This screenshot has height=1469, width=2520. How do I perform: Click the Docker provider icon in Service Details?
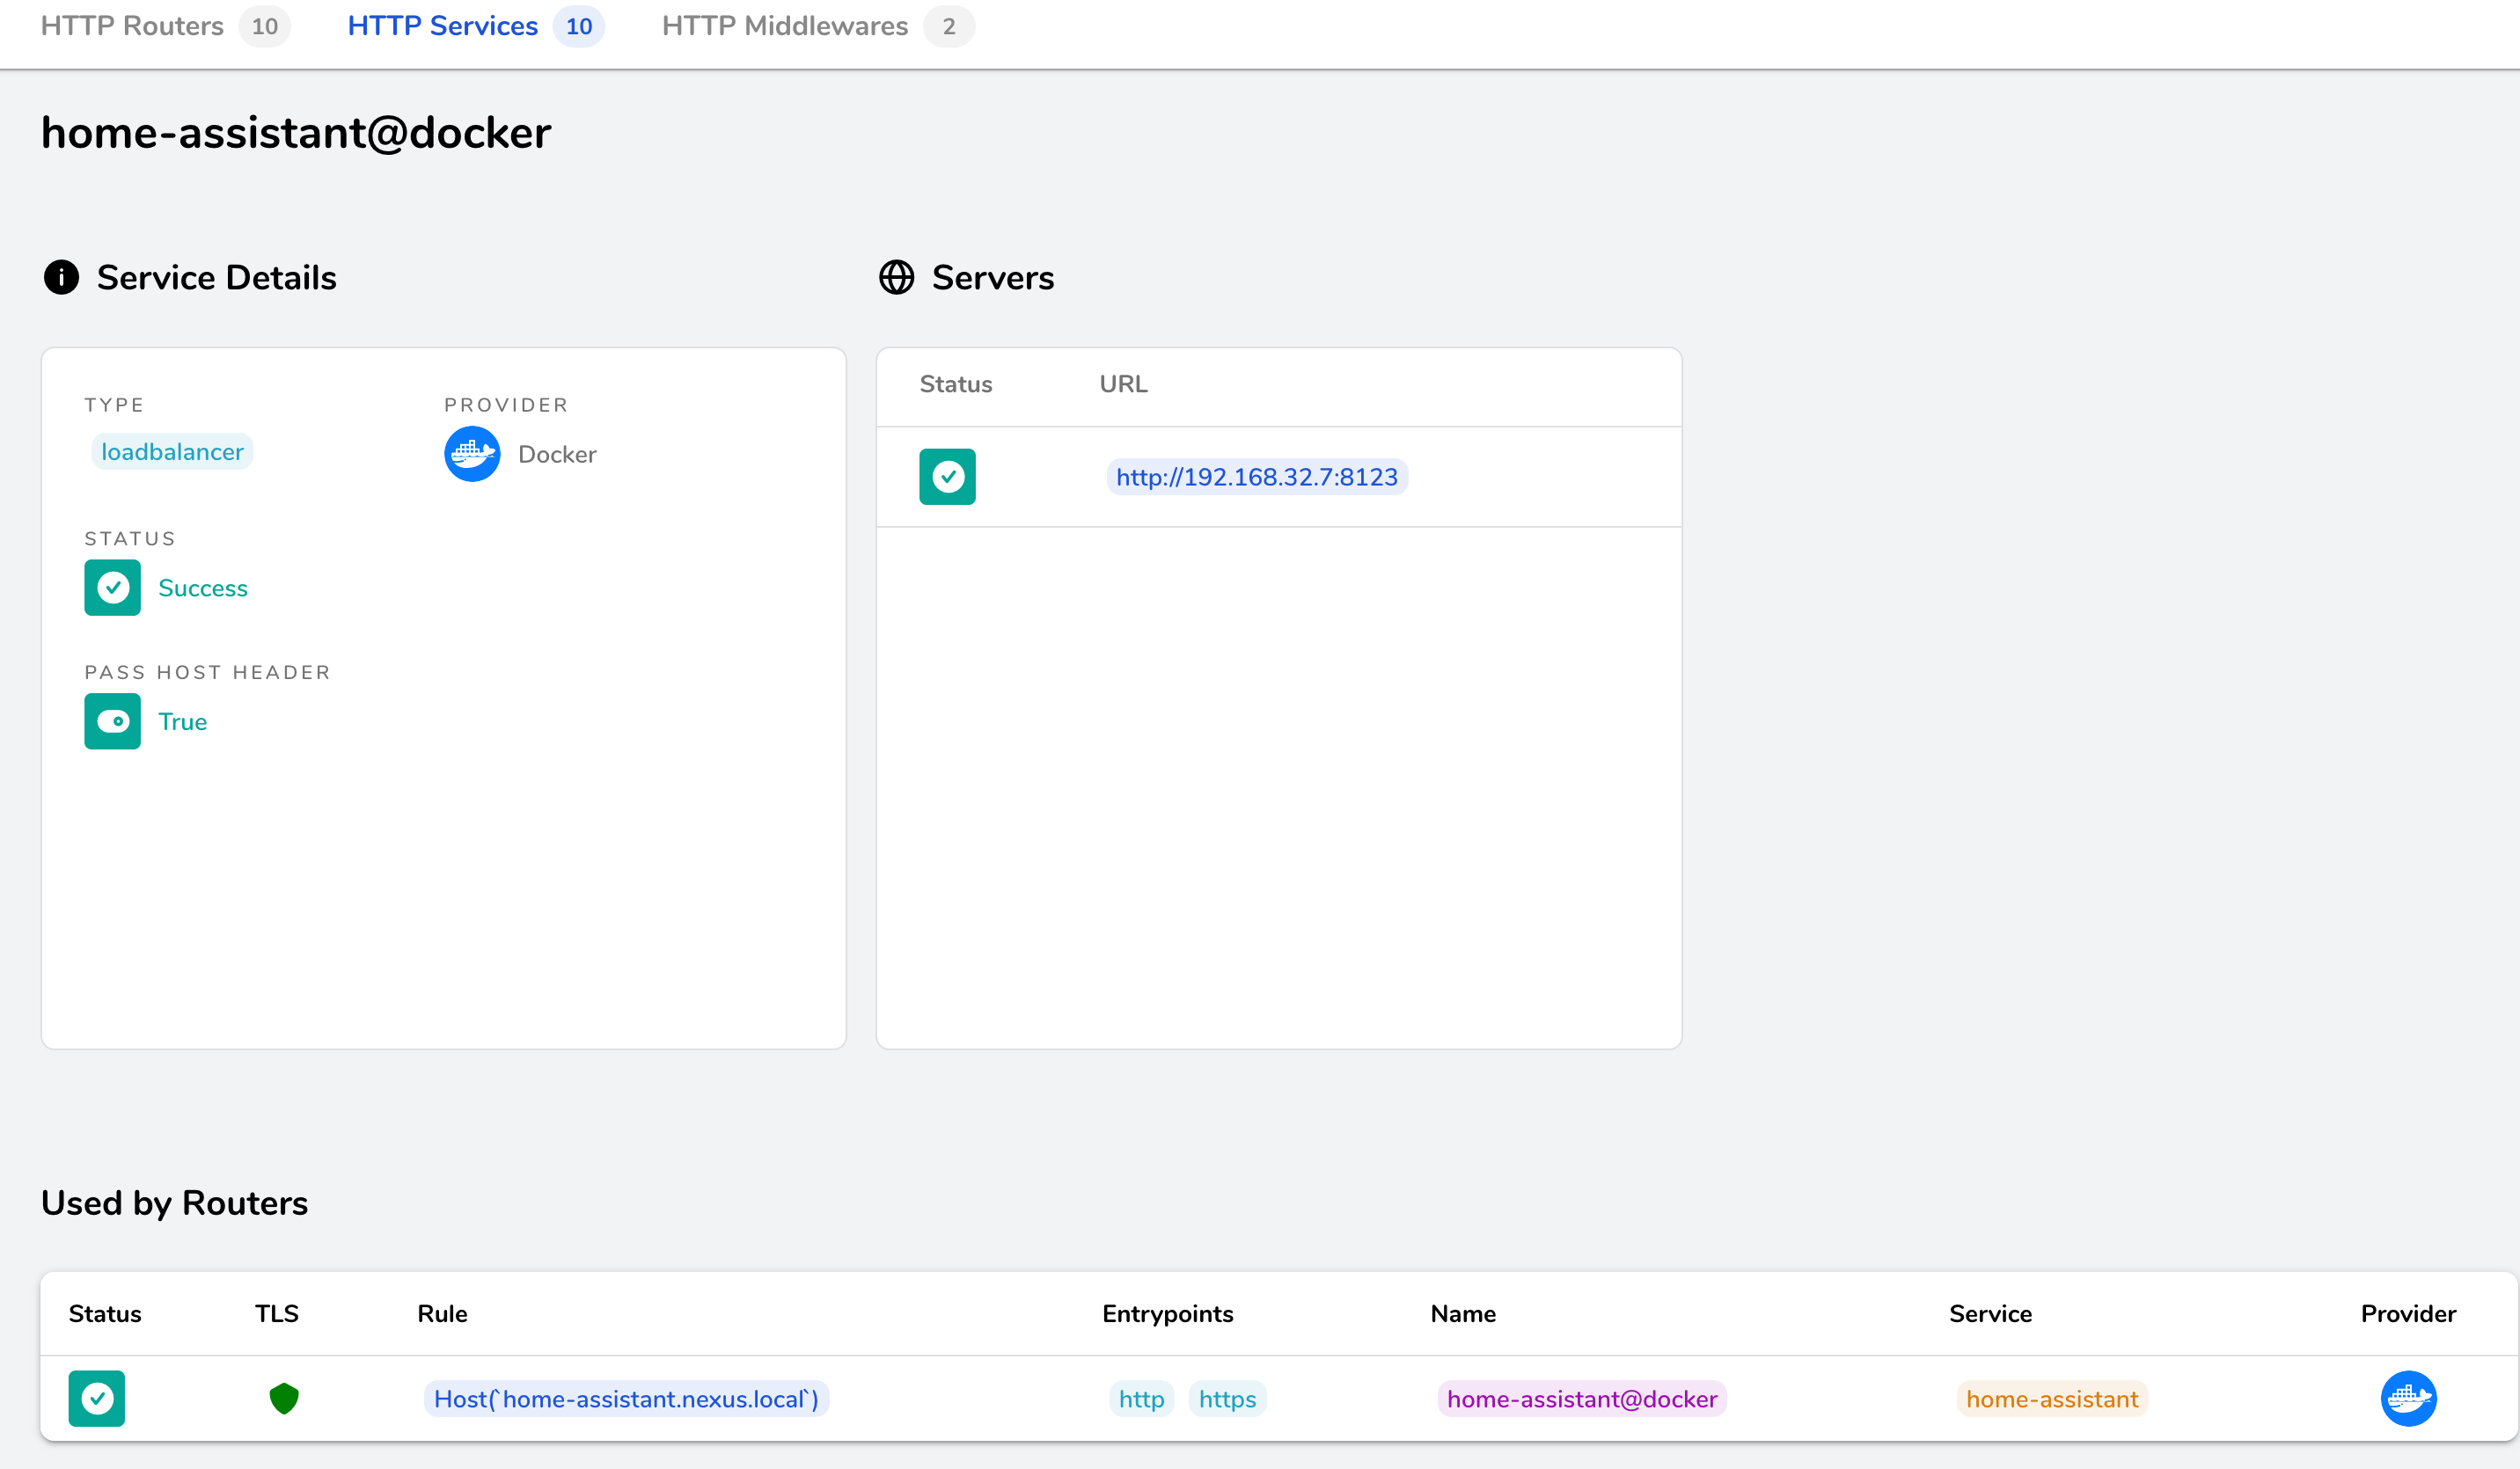click(472, 454)
